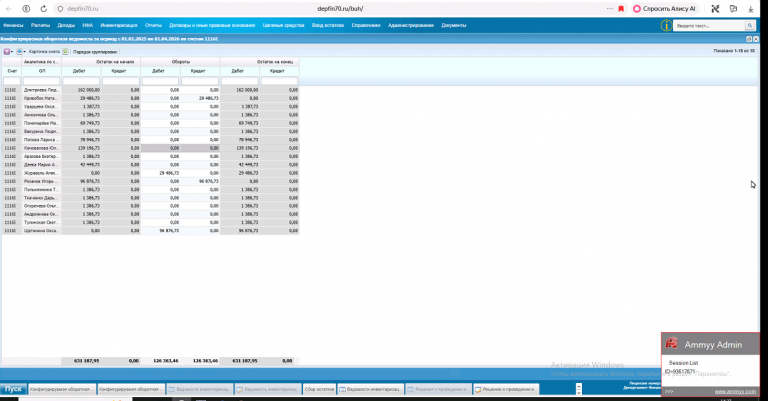Click the blue print icon in toolbar

(19, 51)
